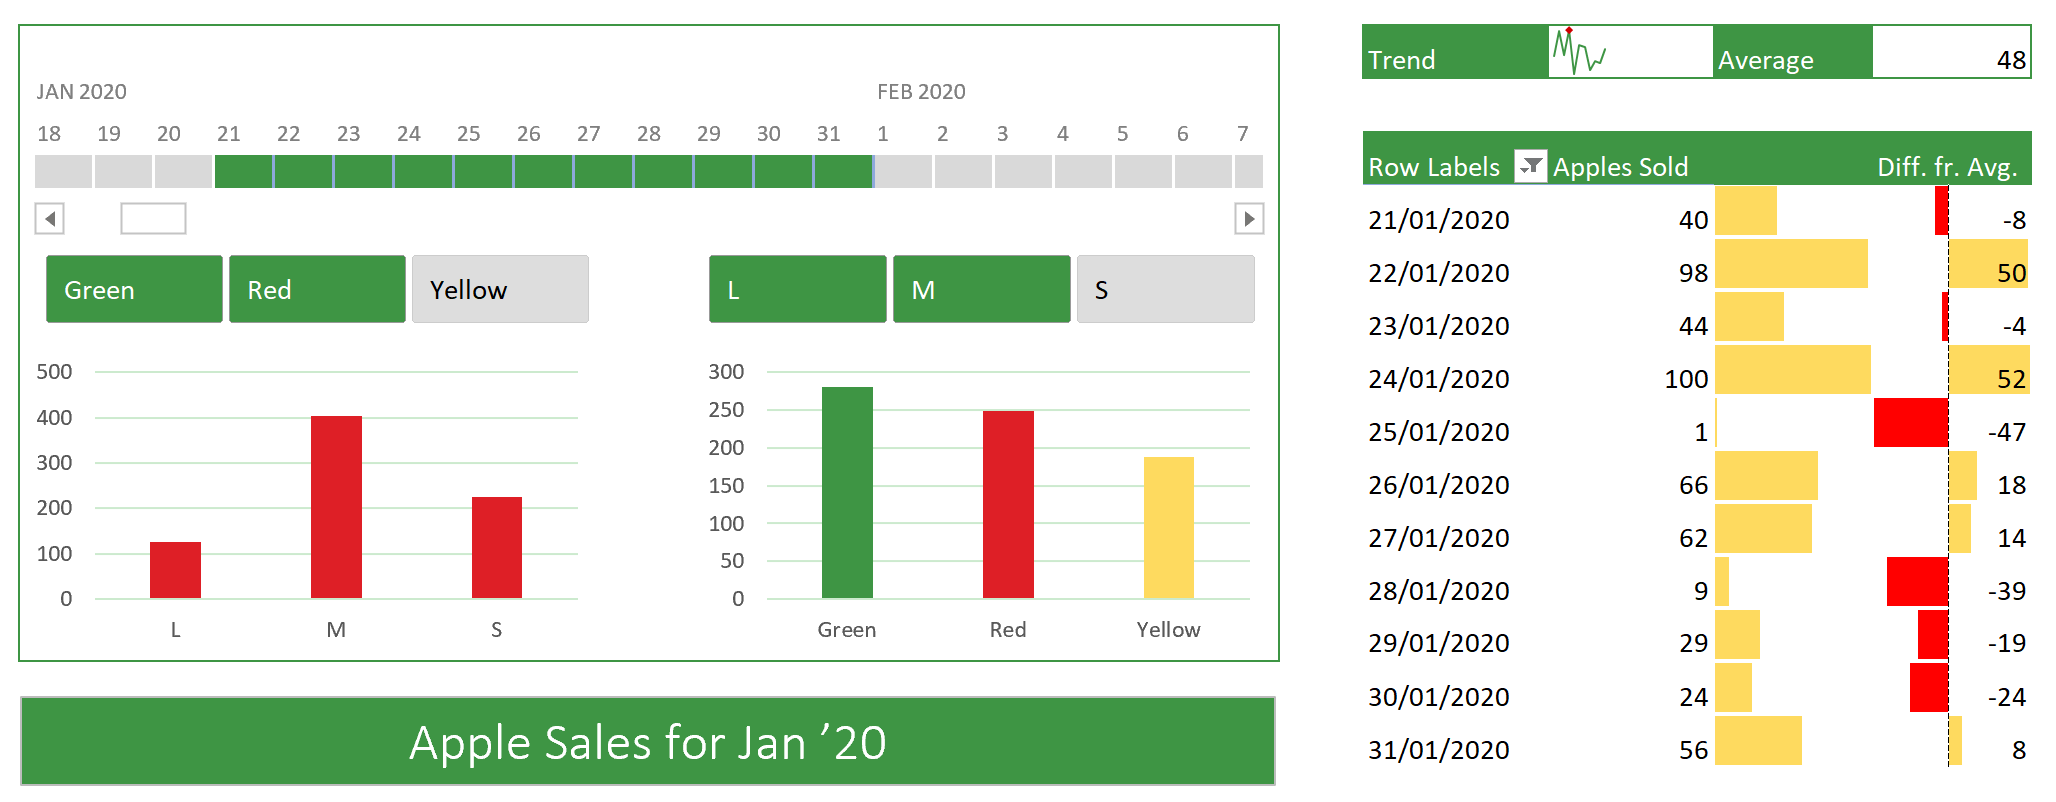Click the yellow bar in the colour chart

pyautogui.click(x=1169, y=527)
